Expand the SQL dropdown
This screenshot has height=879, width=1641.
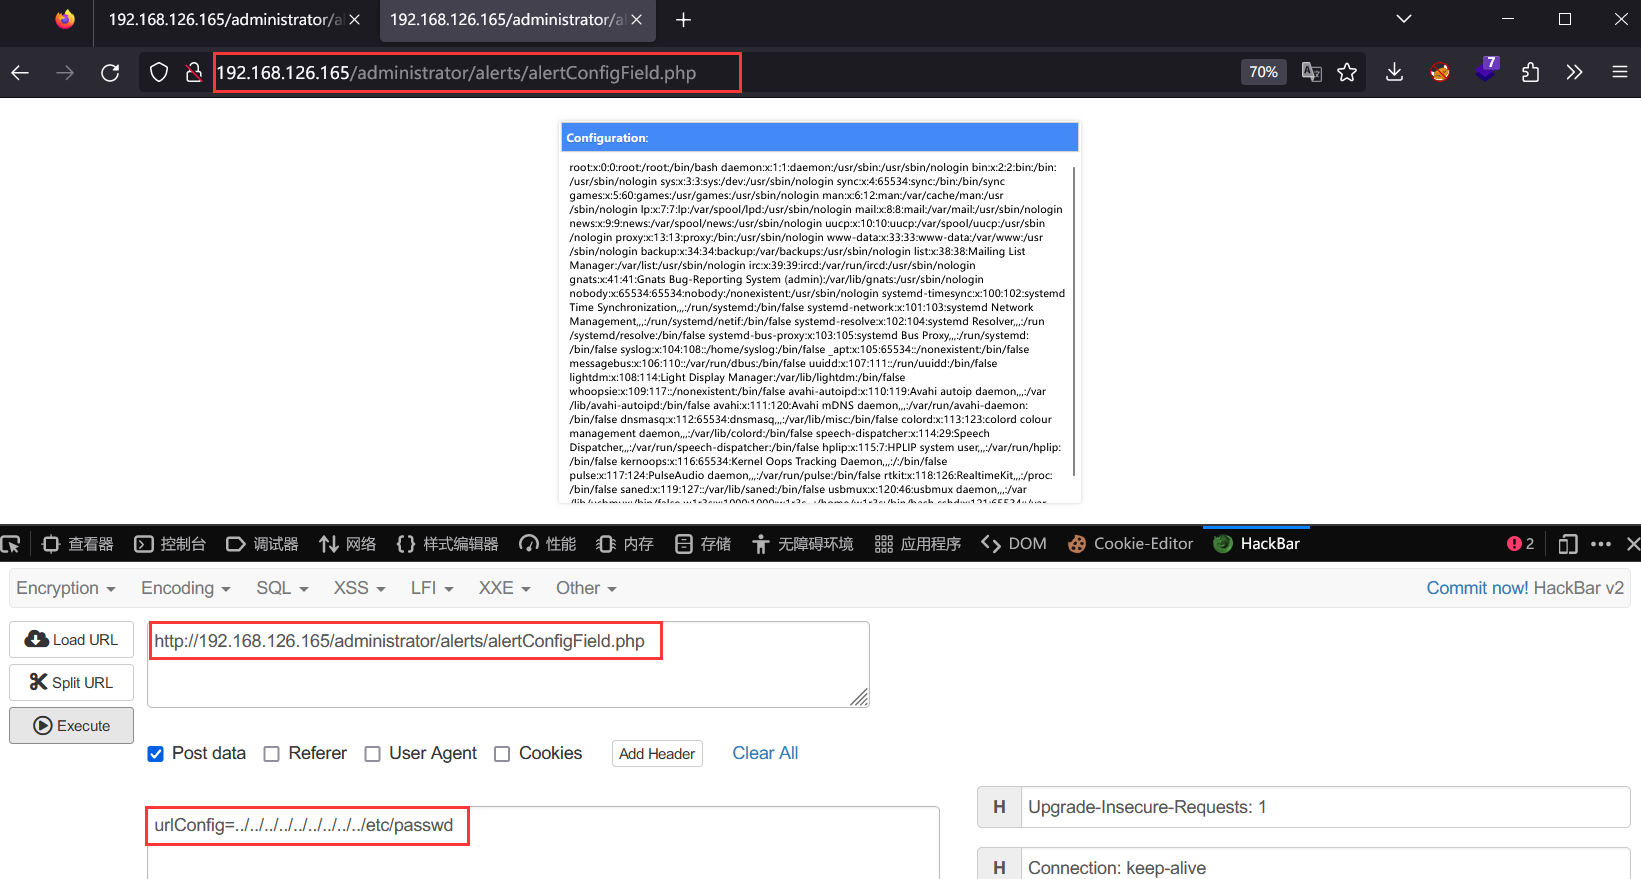[x=282, y=588]
